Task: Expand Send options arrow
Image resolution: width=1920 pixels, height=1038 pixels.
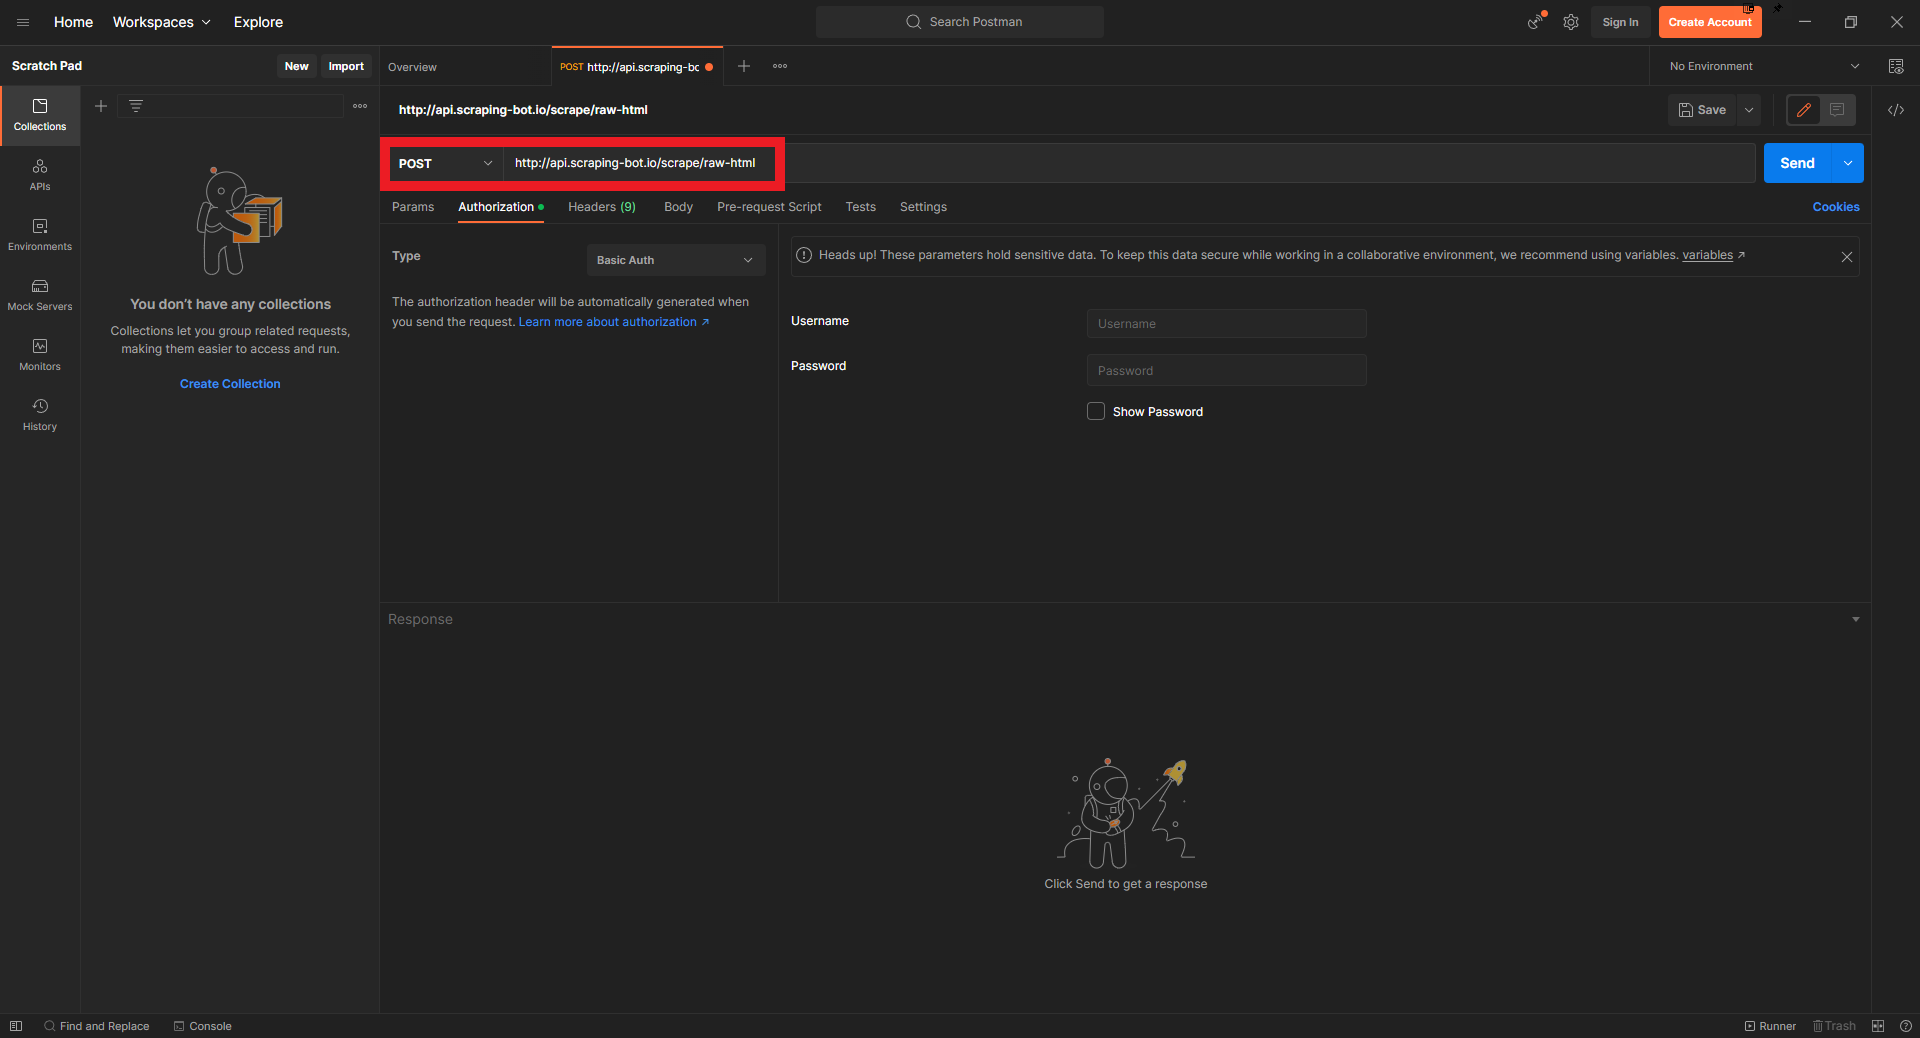Action: point(1848,163)
